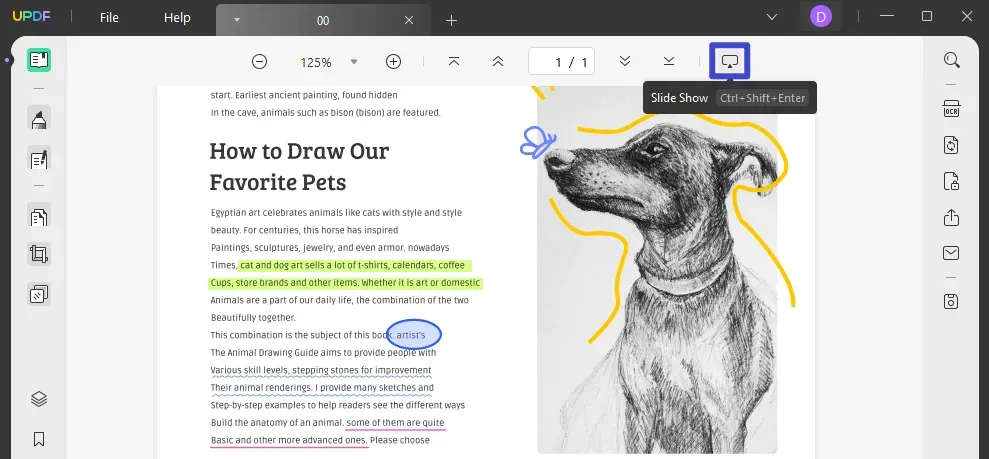Image resolution: width=989 pixels, height=459 pixels.
Task: Expand the tab list dropdown arrow
Action: (x=237, y=20)
